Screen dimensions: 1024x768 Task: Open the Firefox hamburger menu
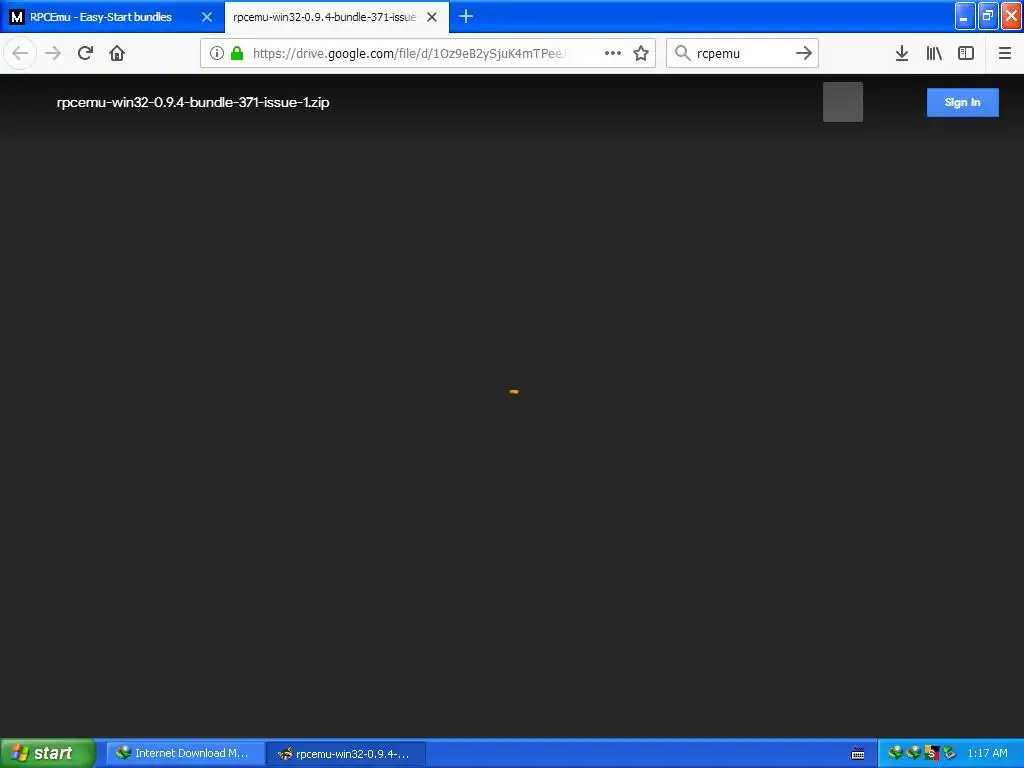pyautogui.click(x=1004, y=53)
